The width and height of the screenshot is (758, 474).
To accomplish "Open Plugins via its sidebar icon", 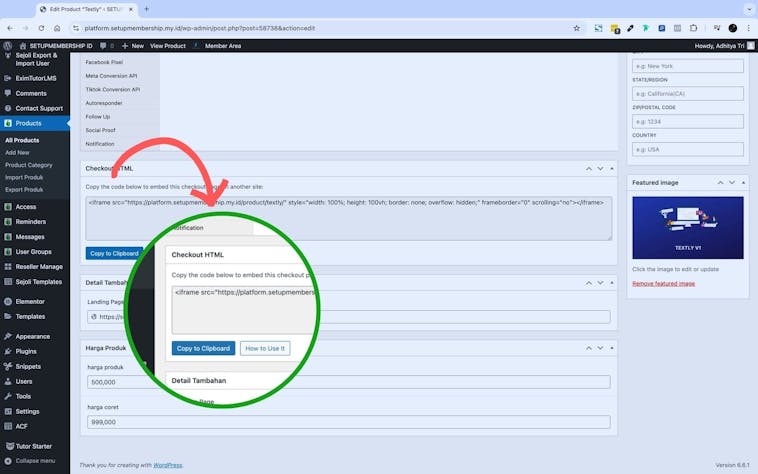I will [x=8, y=351].
